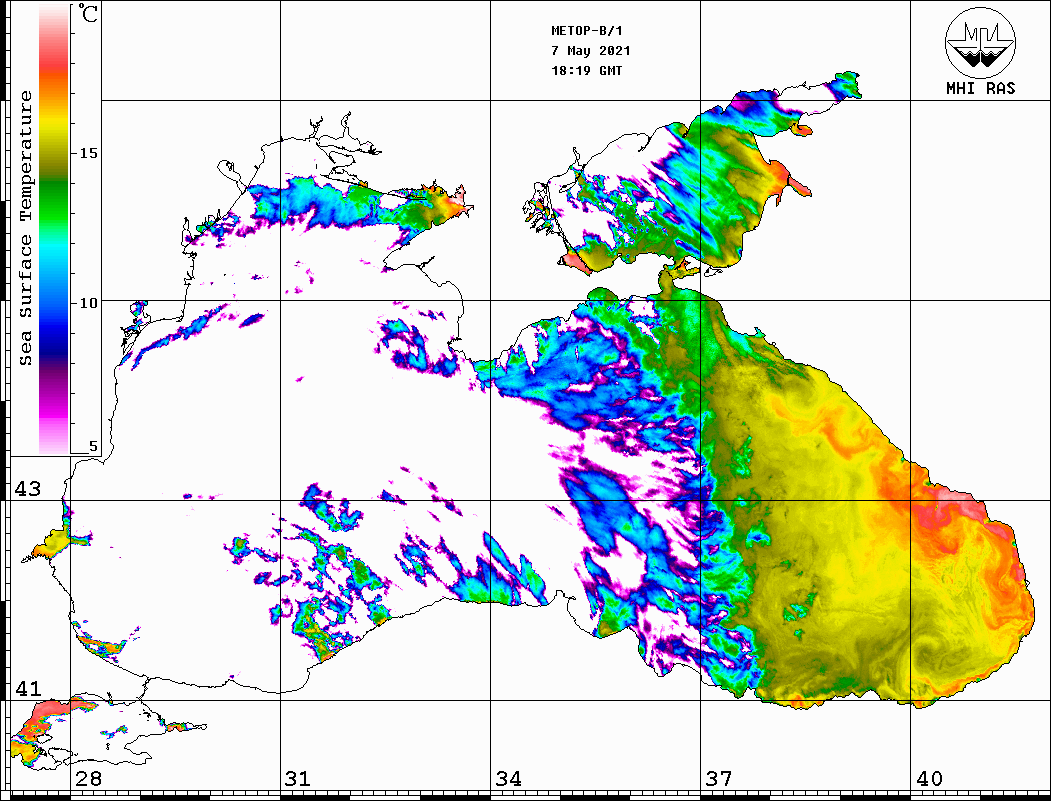Click the '10' tick on the color scale
The image size is (1051, 801).
pyautogui.click(x=88, y=303)
